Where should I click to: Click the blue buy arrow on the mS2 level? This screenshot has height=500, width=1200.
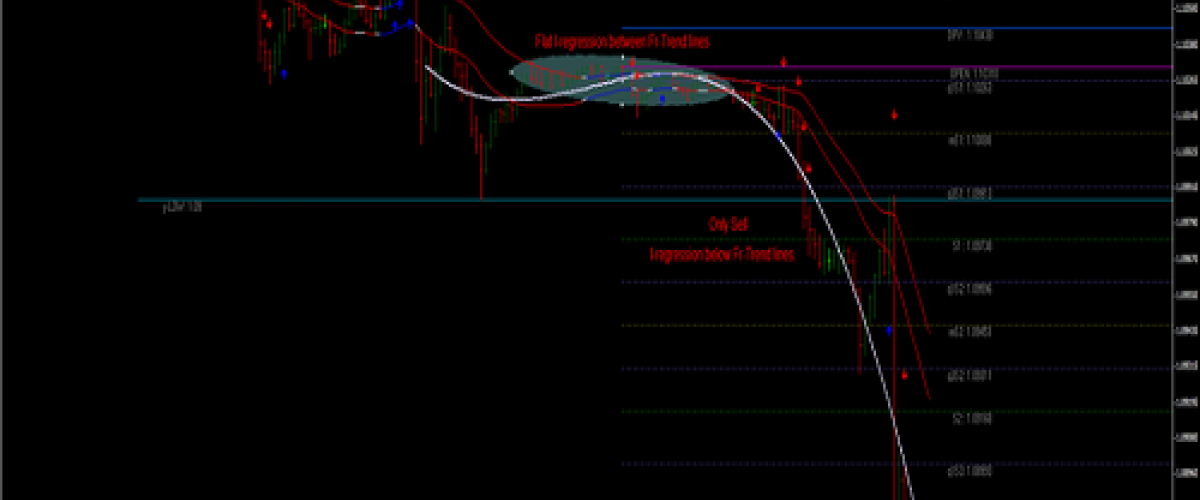point(889,329)
